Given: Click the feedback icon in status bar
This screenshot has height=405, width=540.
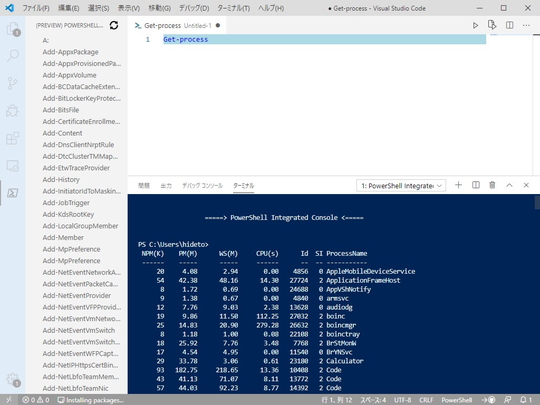Looking at the screenshot, I should pyautogui.click(x=508, y=400).
